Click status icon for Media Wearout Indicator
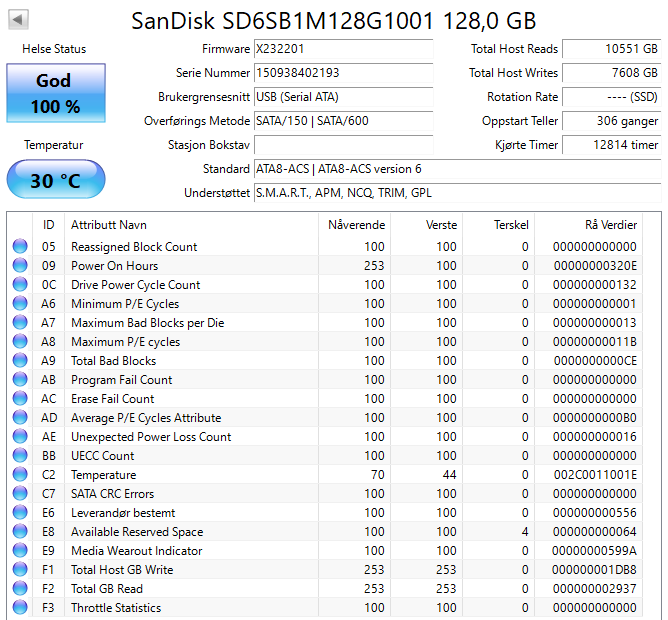 [20, 551]
